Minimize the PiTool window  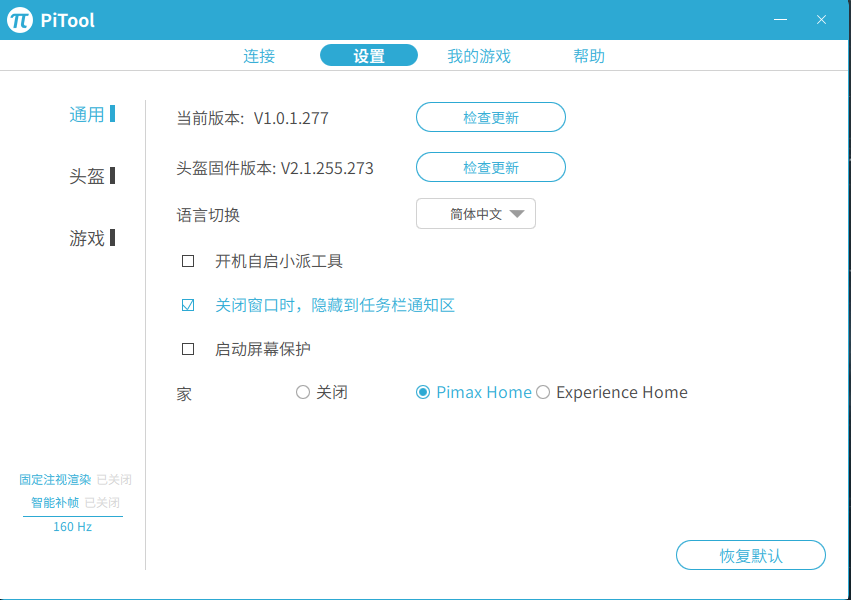(x=780, y=20)
